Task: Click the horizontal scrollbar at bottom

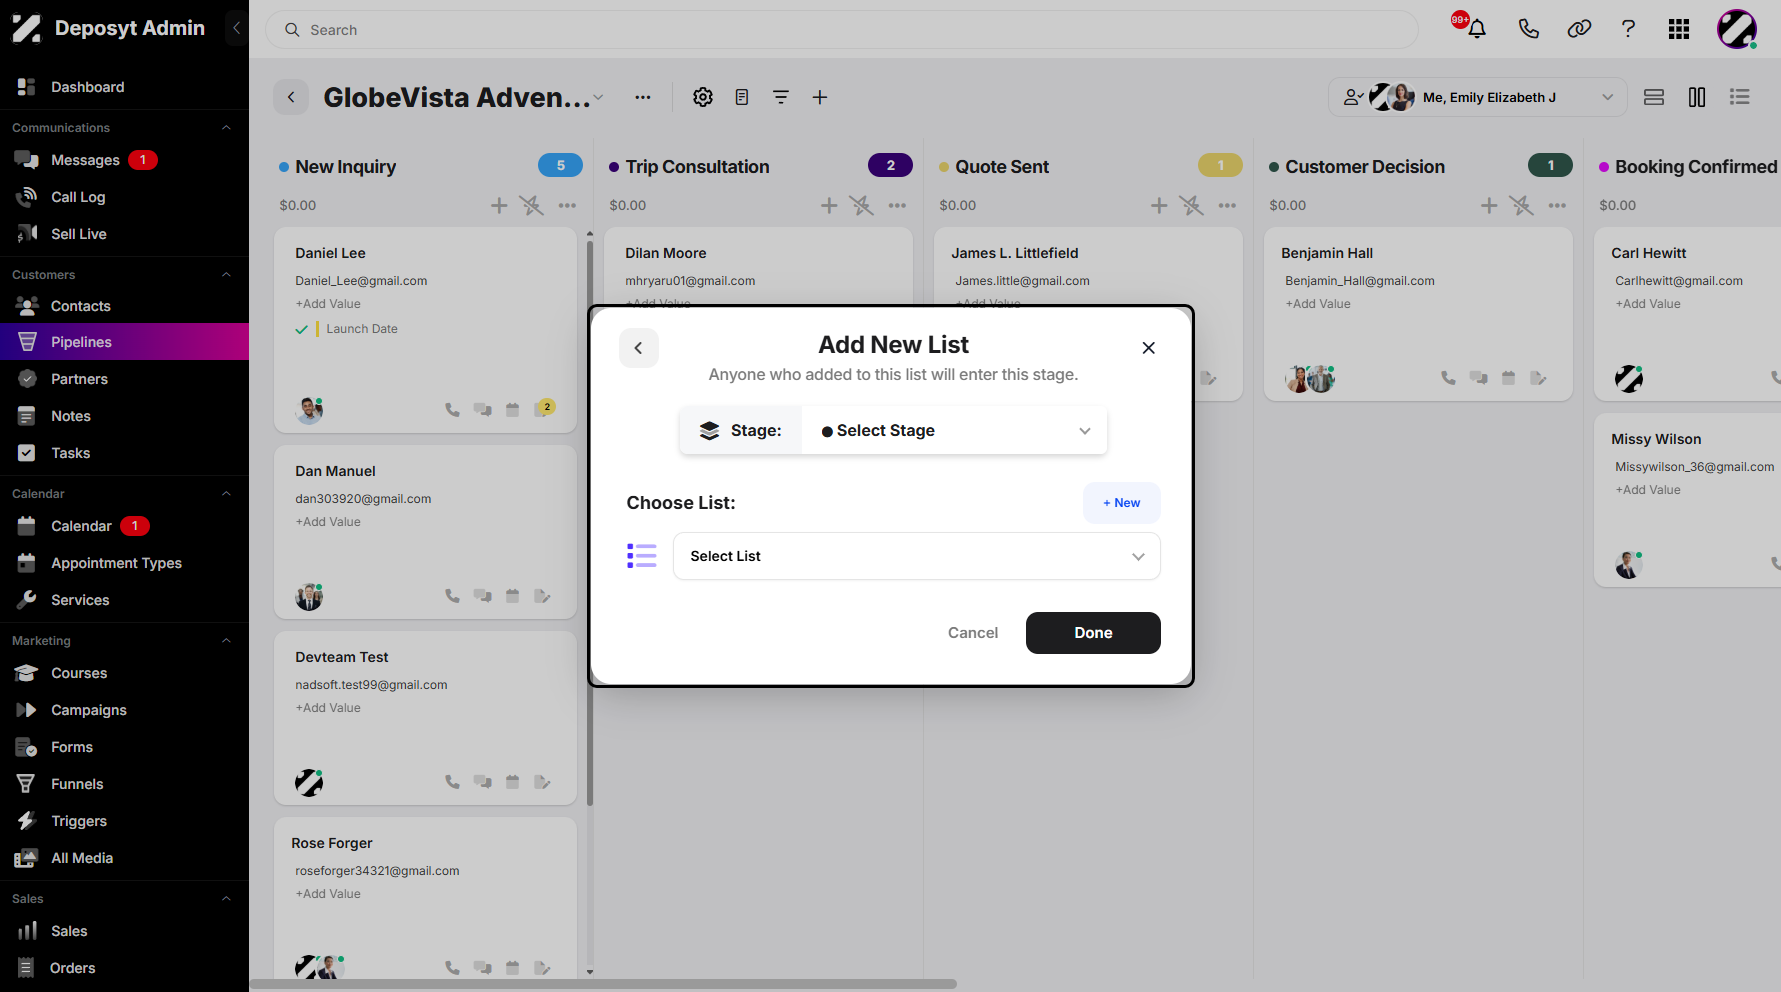Action: [603, 984]
